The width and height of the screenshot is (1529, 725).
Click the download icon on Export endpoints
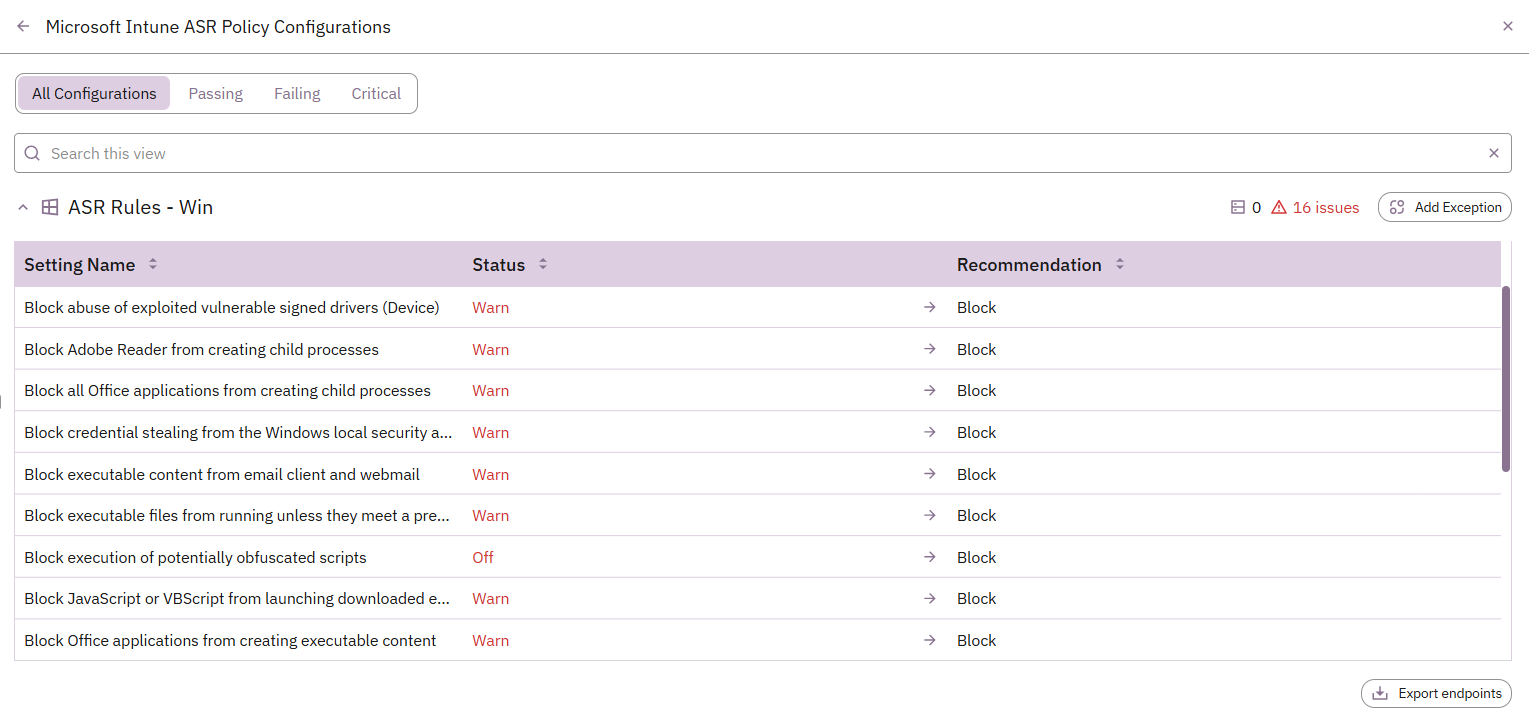[x=1381, y=693]
